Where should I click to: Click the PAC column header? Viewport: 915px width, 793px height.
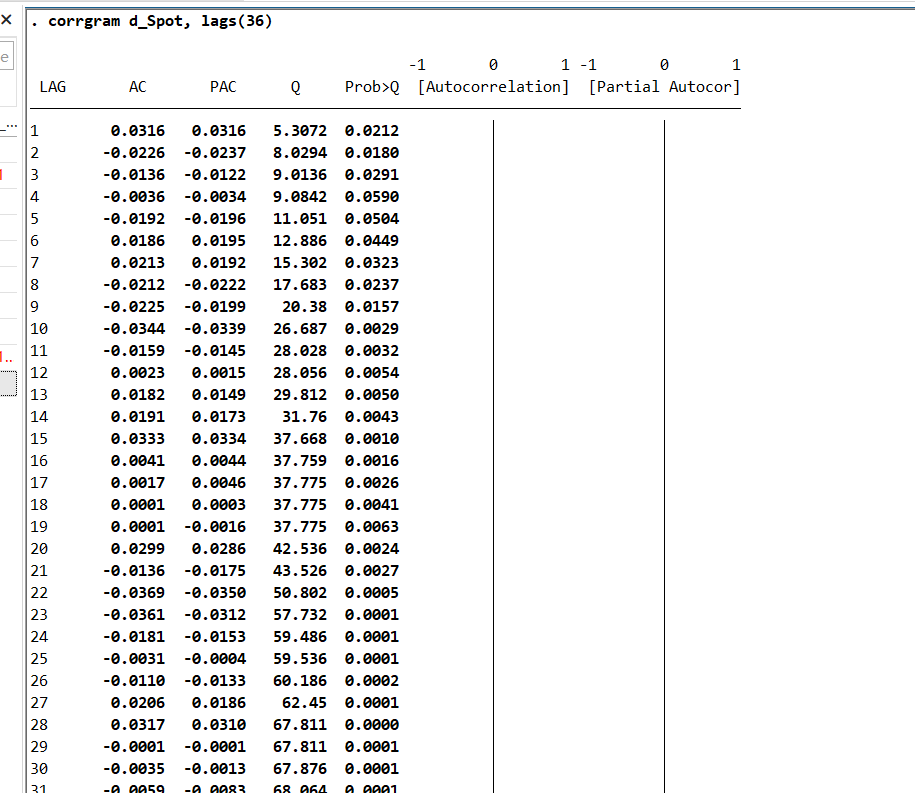click(223, 87)
